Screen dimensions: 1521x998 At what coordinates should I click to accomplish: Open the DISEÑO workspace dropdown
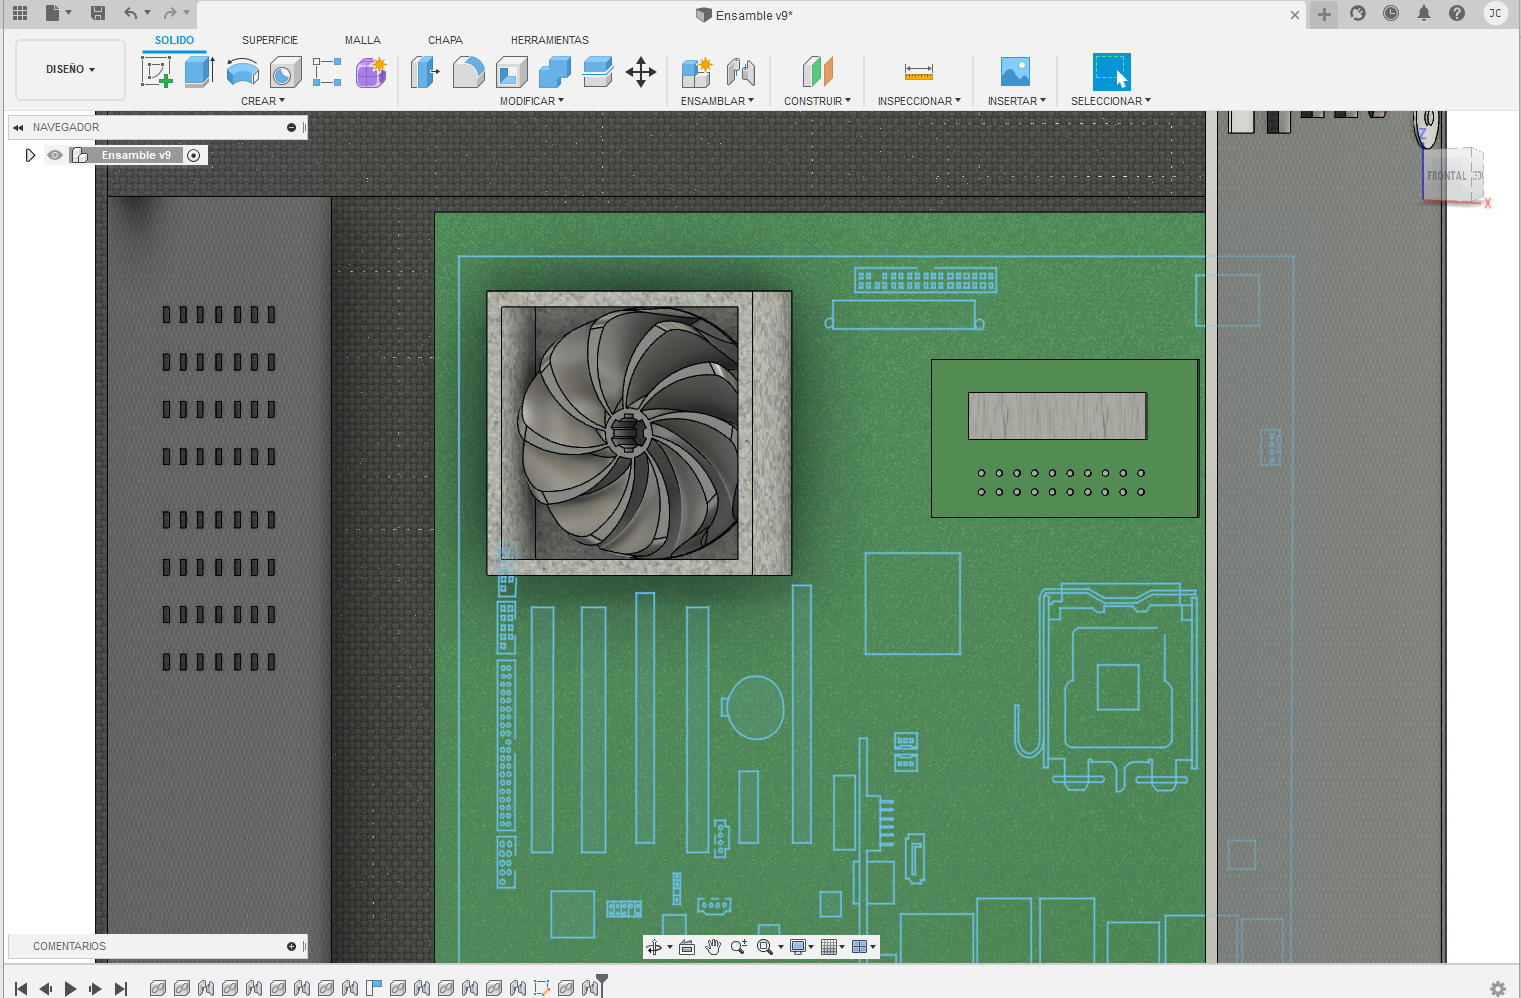70,69
